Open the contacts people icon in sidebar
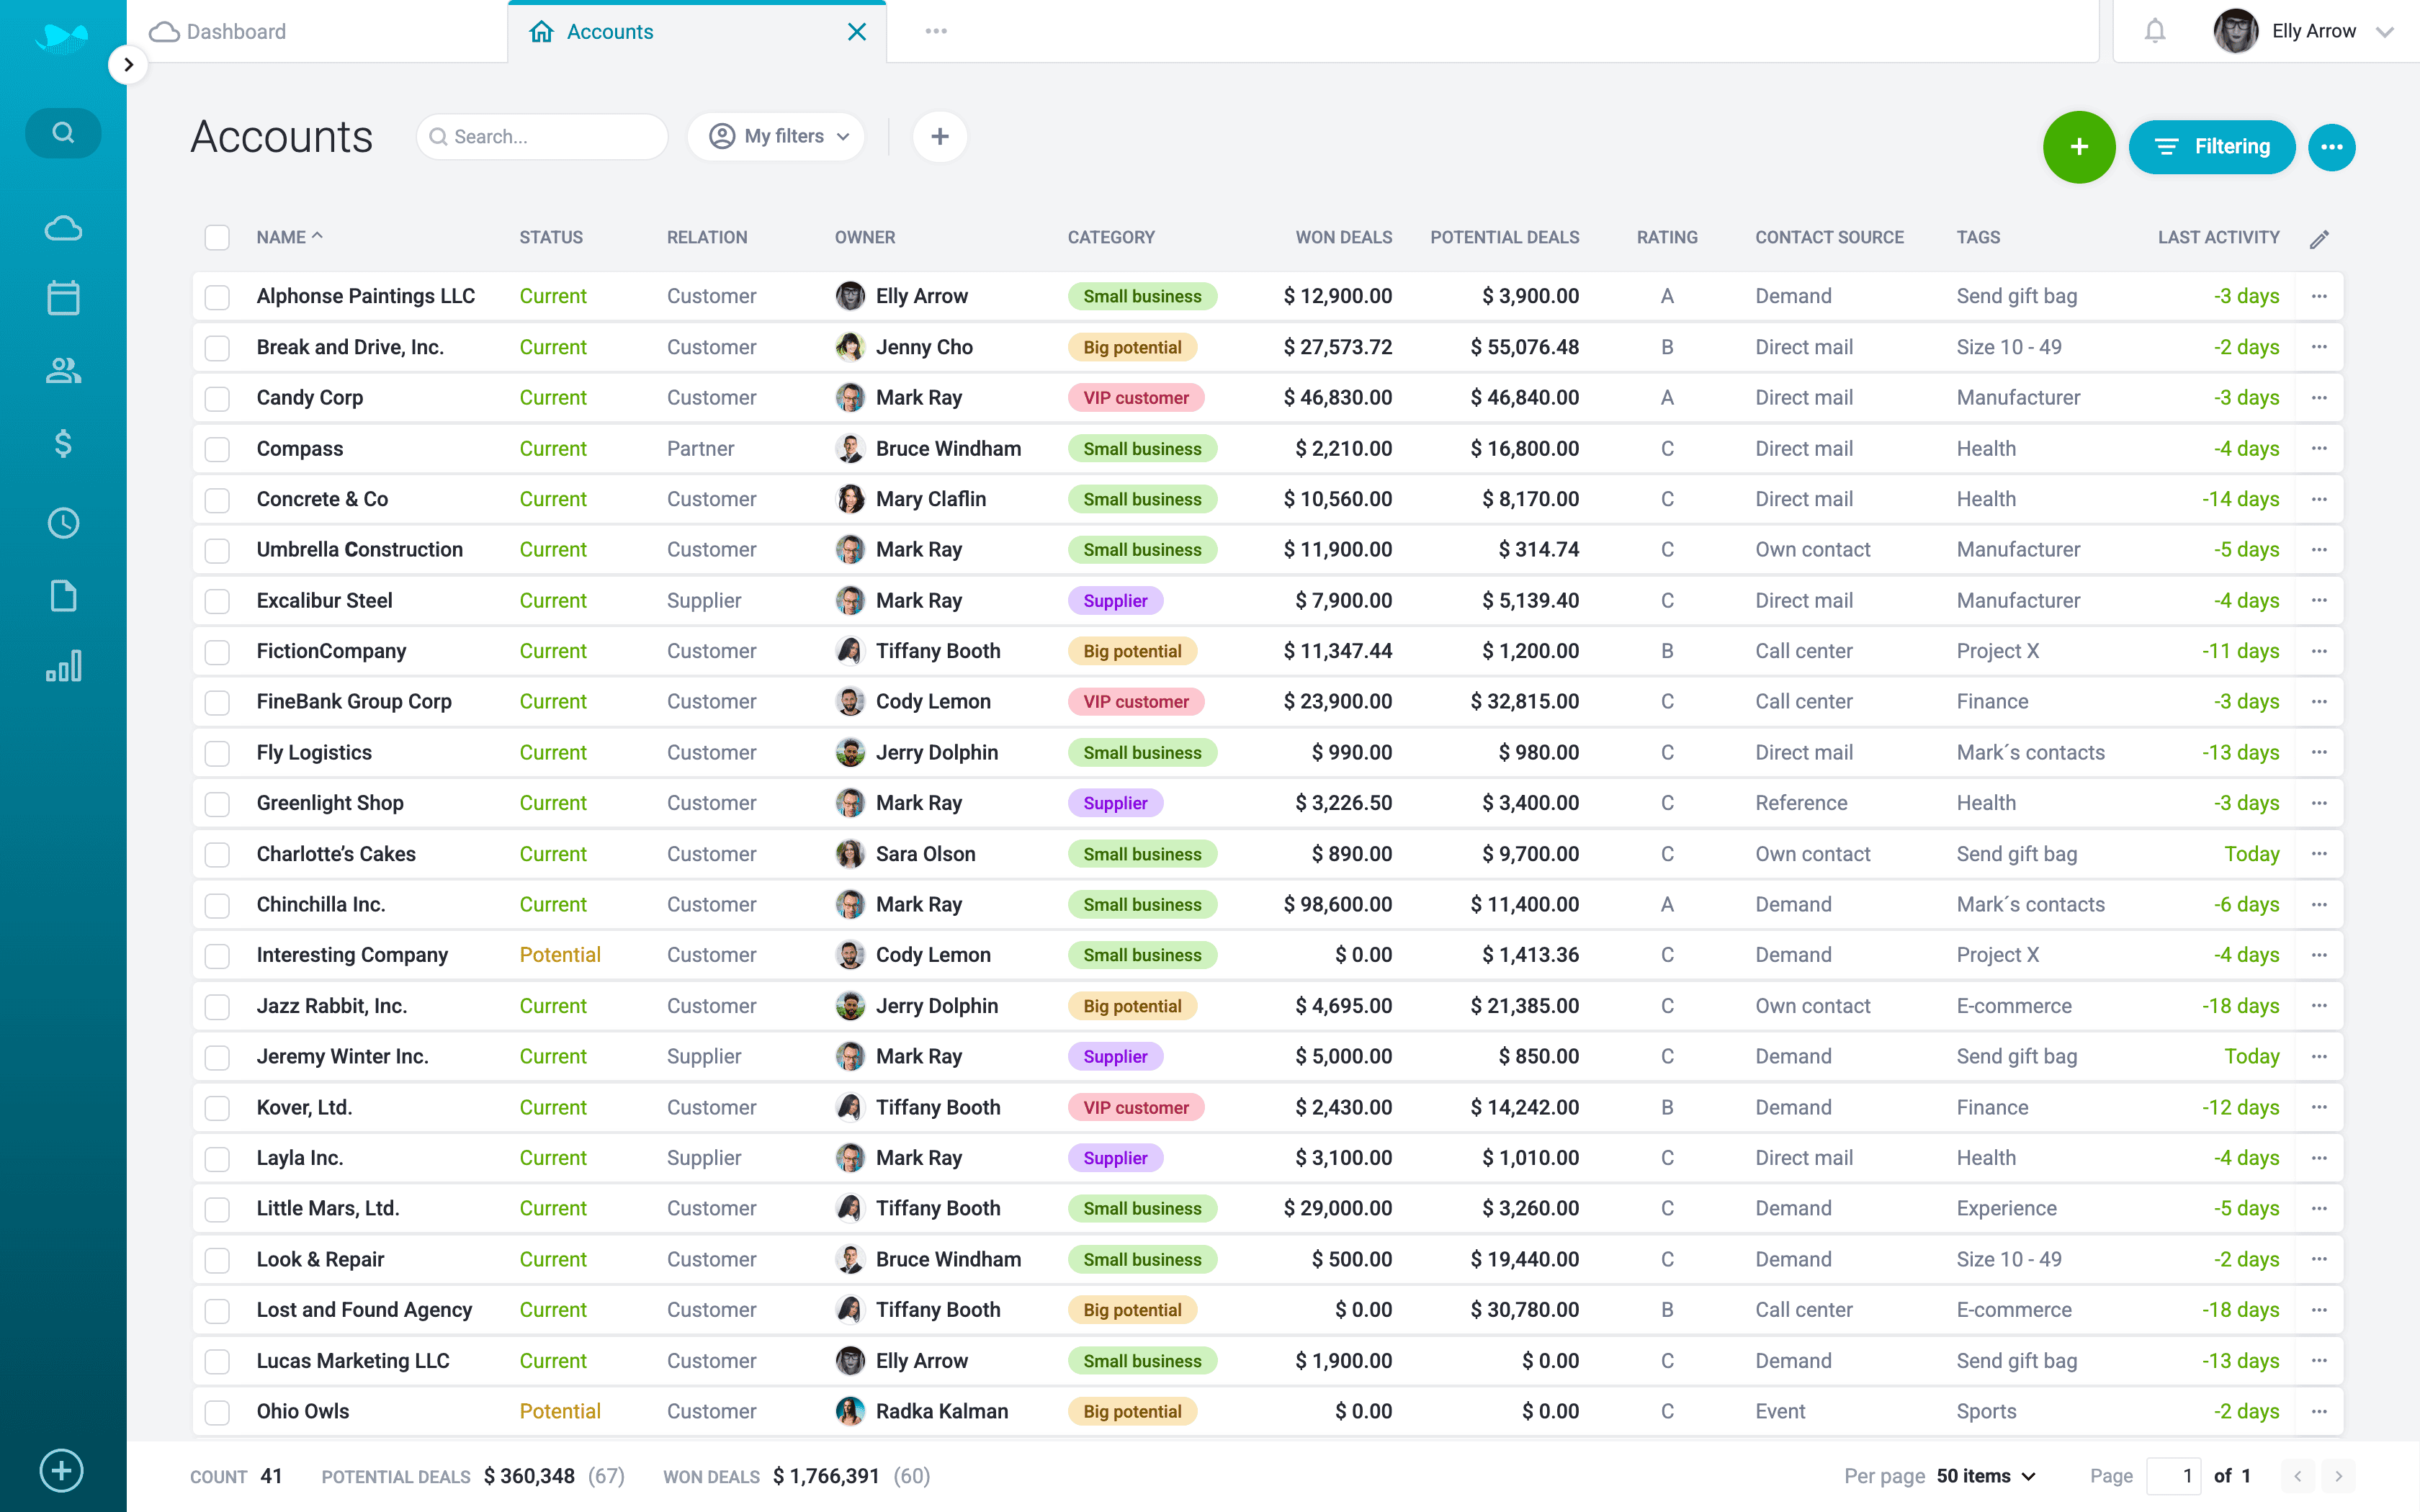The width and height of the screenshot is (2420, 1512). pyautogui.click(x=63, y=371)
